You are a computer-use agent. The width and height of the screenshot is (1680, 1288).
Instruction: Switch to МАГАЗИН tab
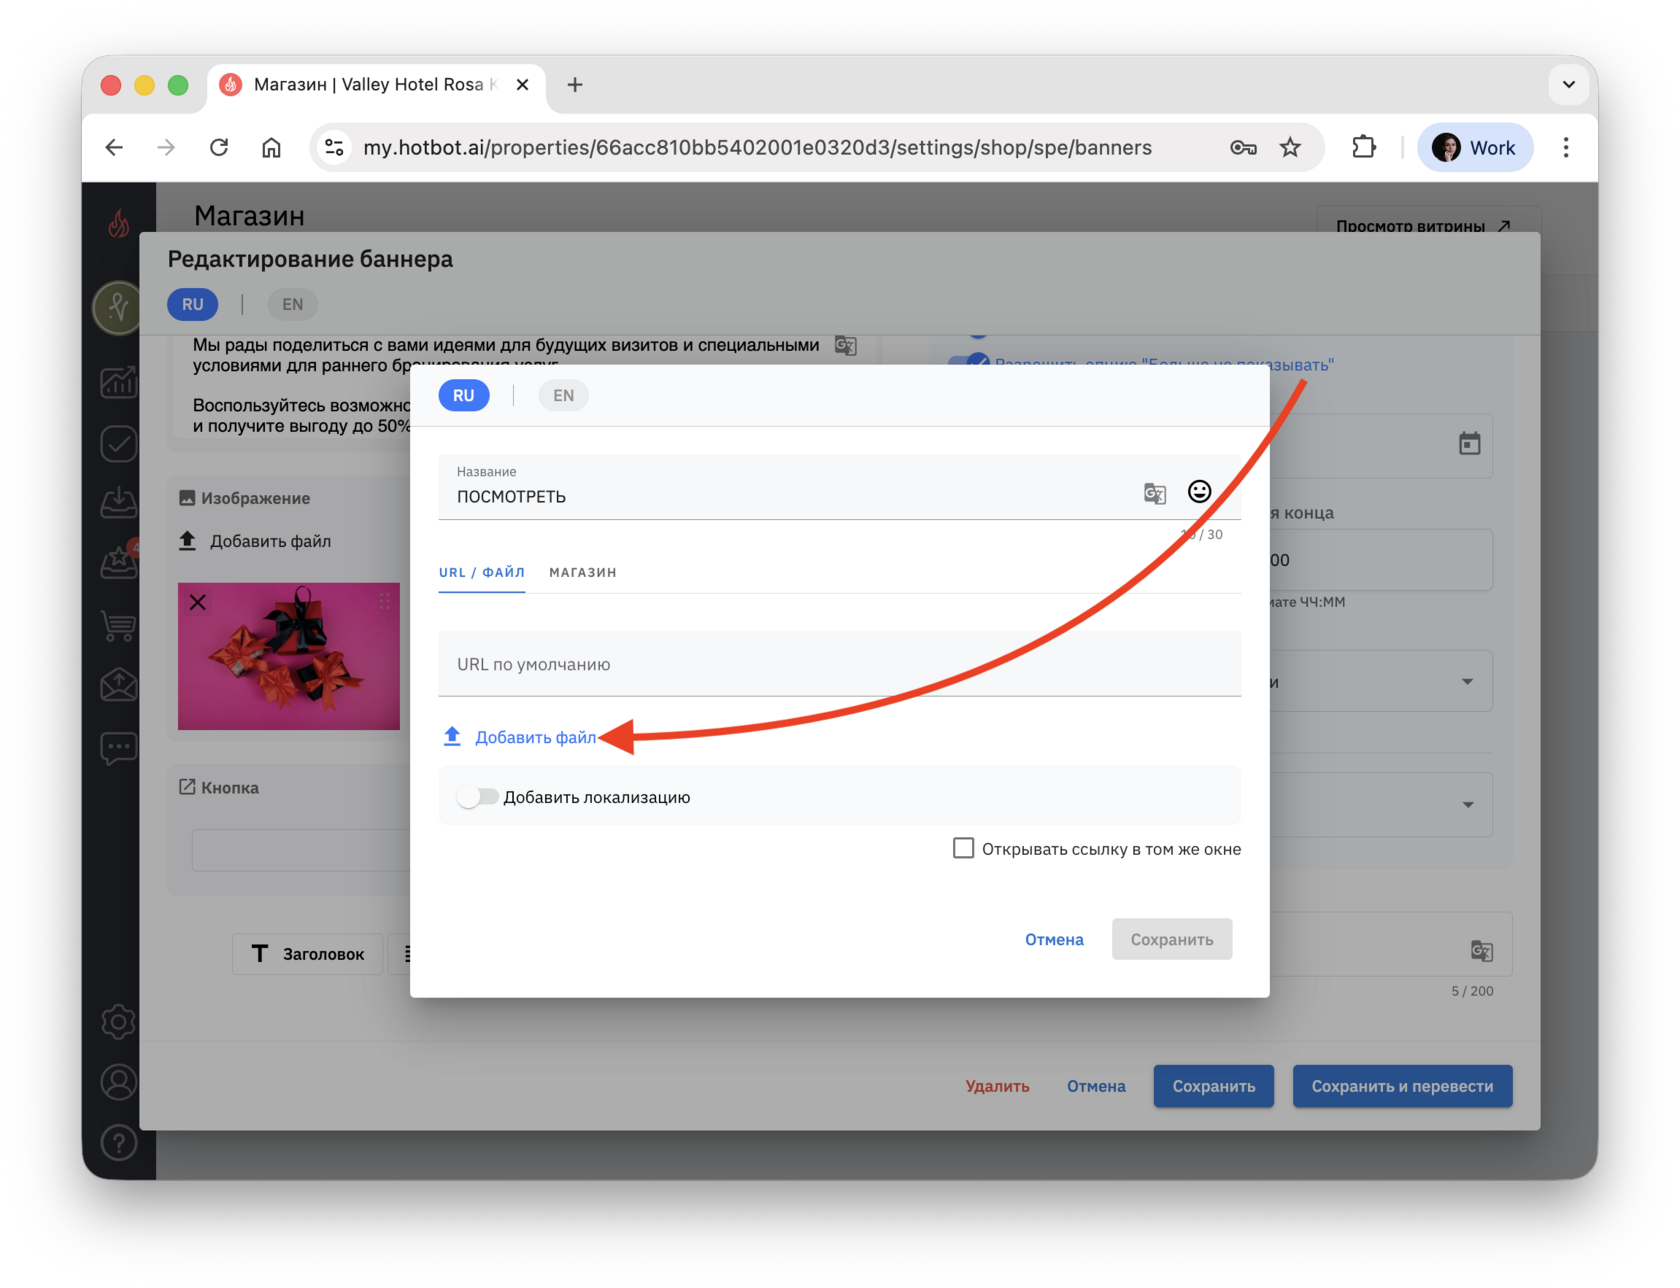[x=583, y=572]
